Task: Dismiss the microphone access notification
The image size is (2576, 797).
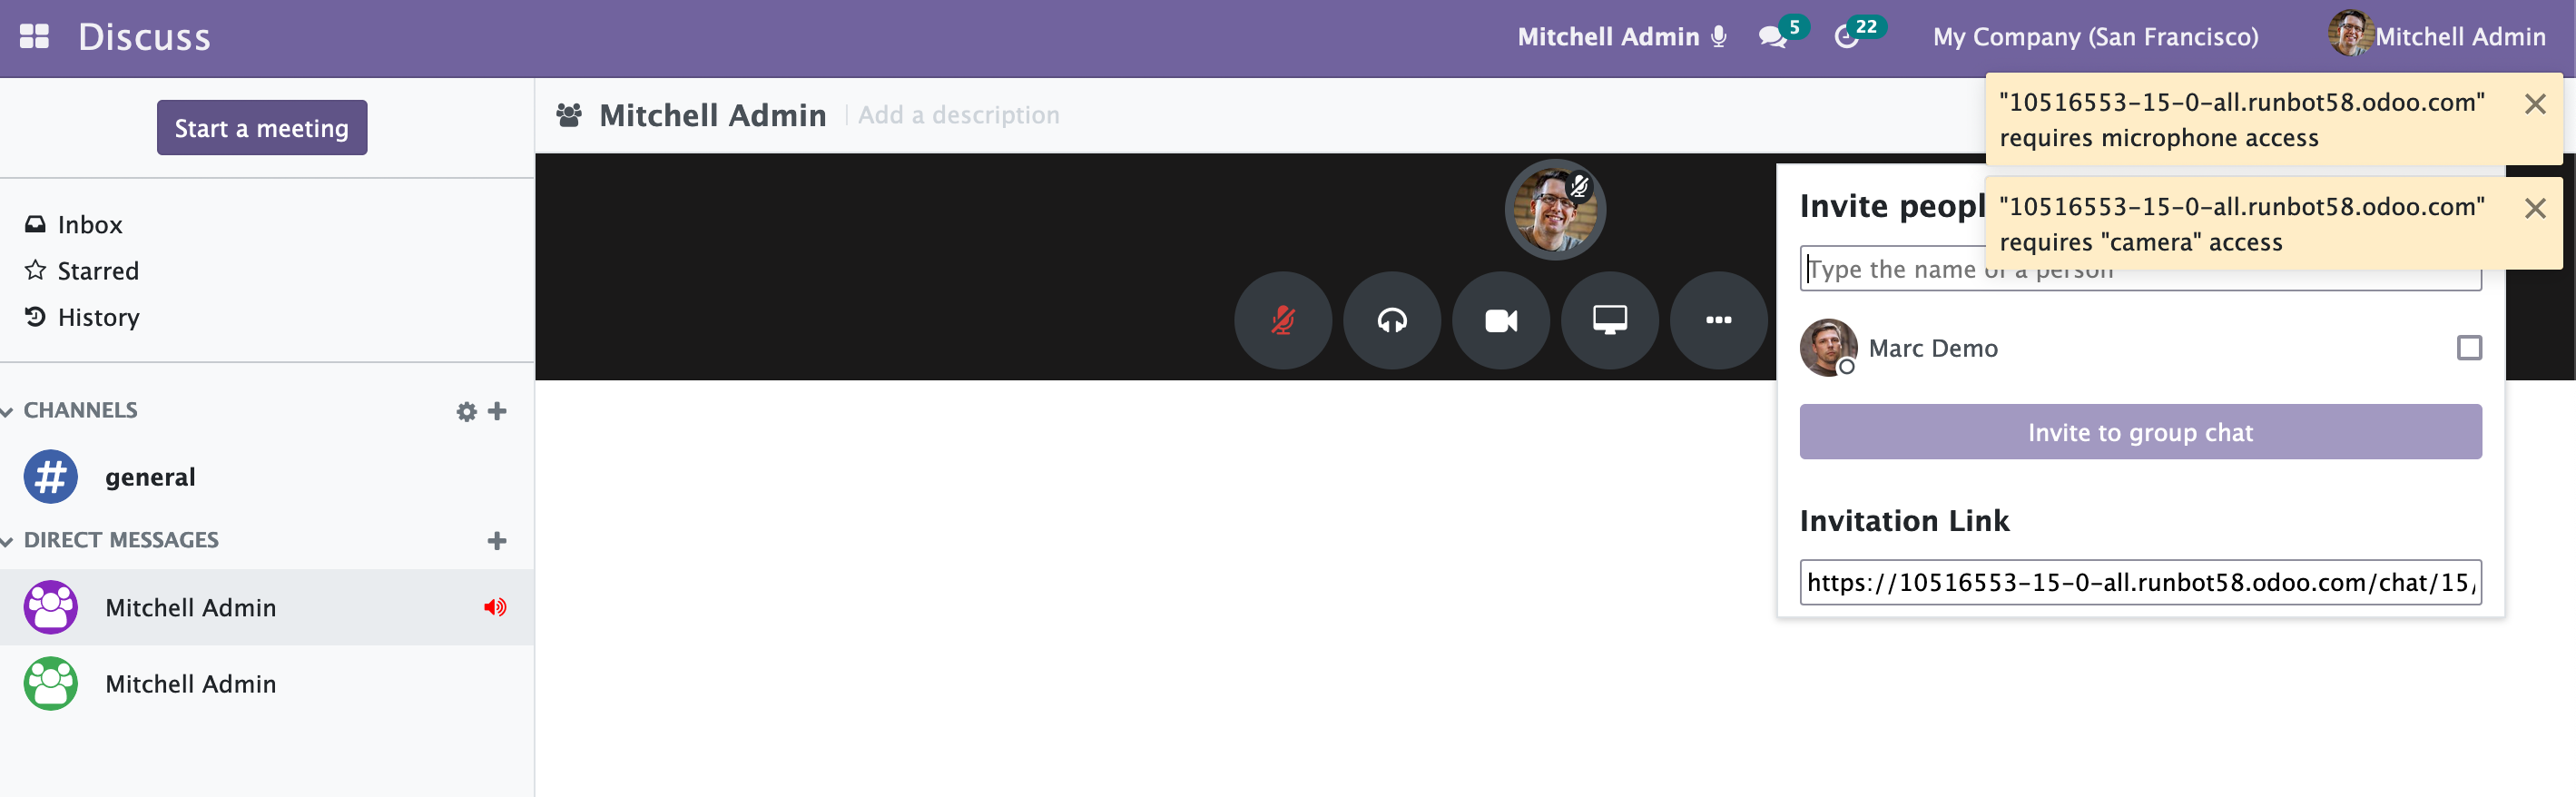Action: 2534,104
